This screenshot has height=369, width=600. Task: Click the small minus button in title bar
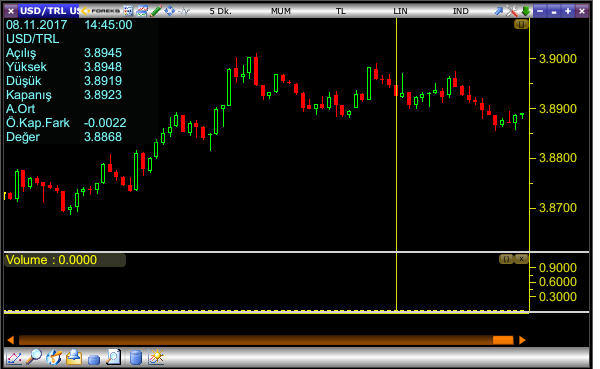(x=554, y=11)
